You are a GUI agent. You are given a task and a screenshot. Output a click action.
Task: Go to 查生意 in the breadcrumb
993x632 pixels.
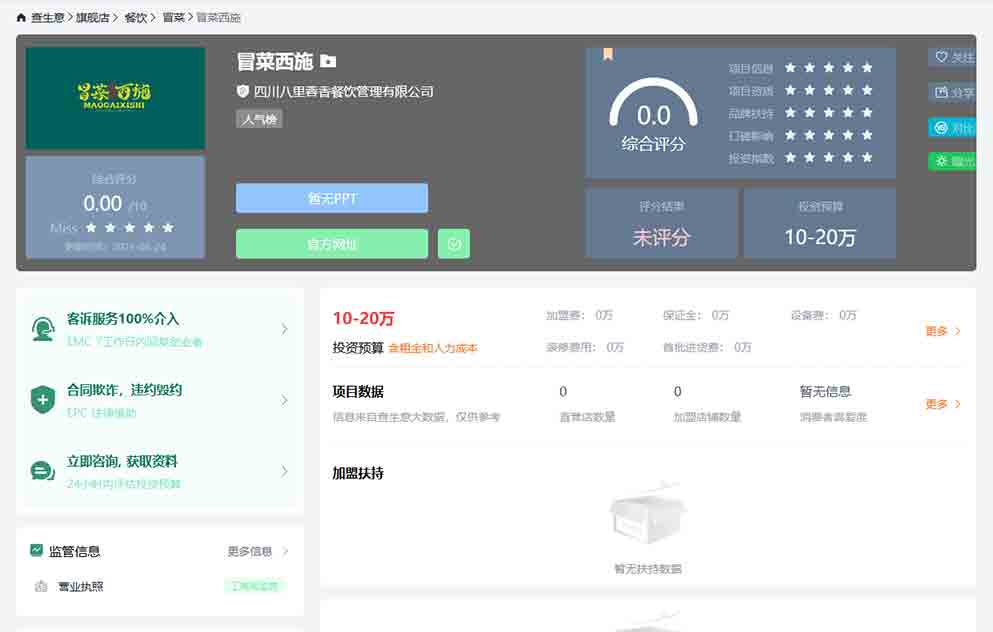pyautogui.click(x=48, y=18)
